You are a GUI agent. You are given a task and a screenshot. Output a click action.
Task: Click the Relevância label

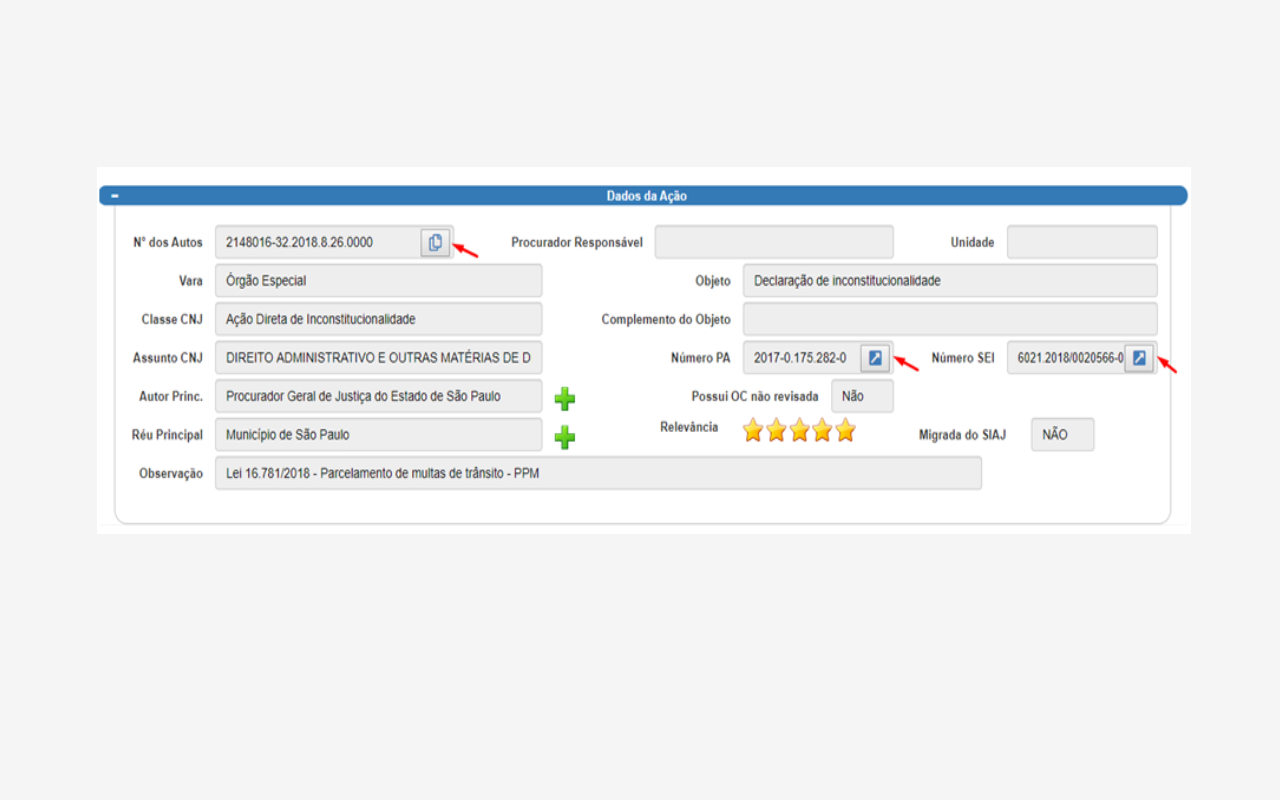(x=689, y=427)
